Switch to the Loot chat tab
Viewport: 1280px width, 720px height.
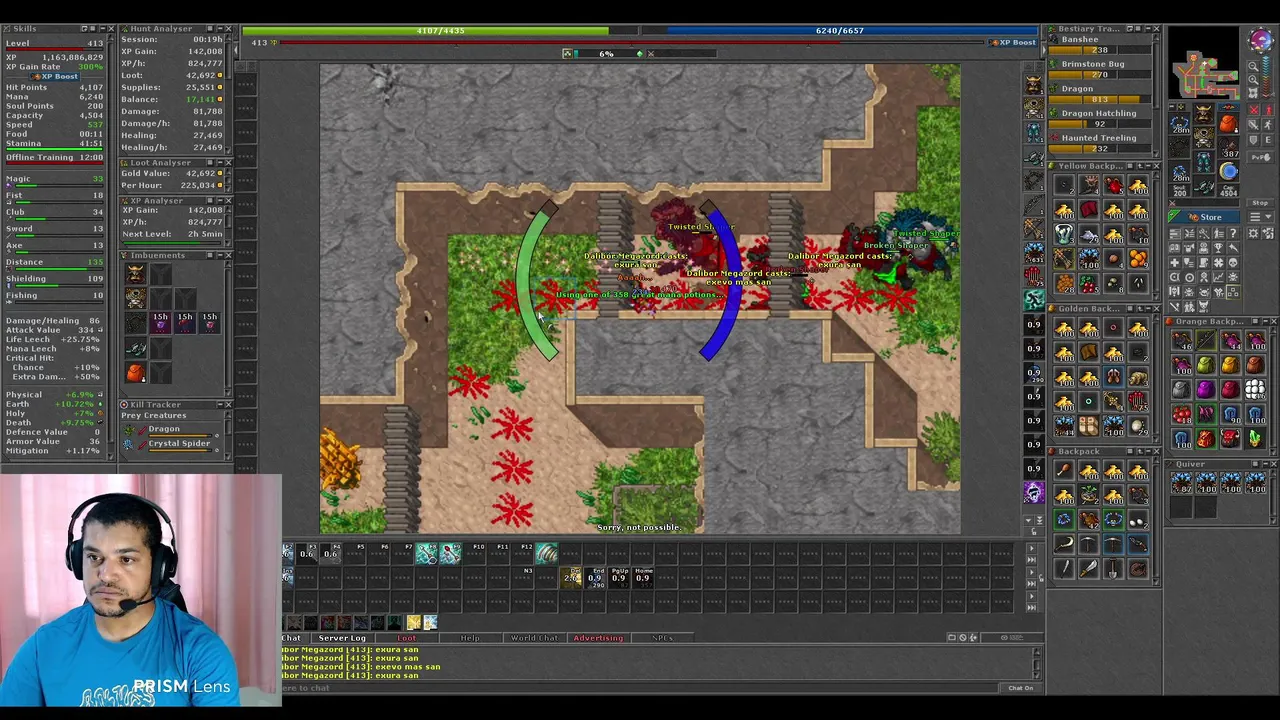point(407,638)
